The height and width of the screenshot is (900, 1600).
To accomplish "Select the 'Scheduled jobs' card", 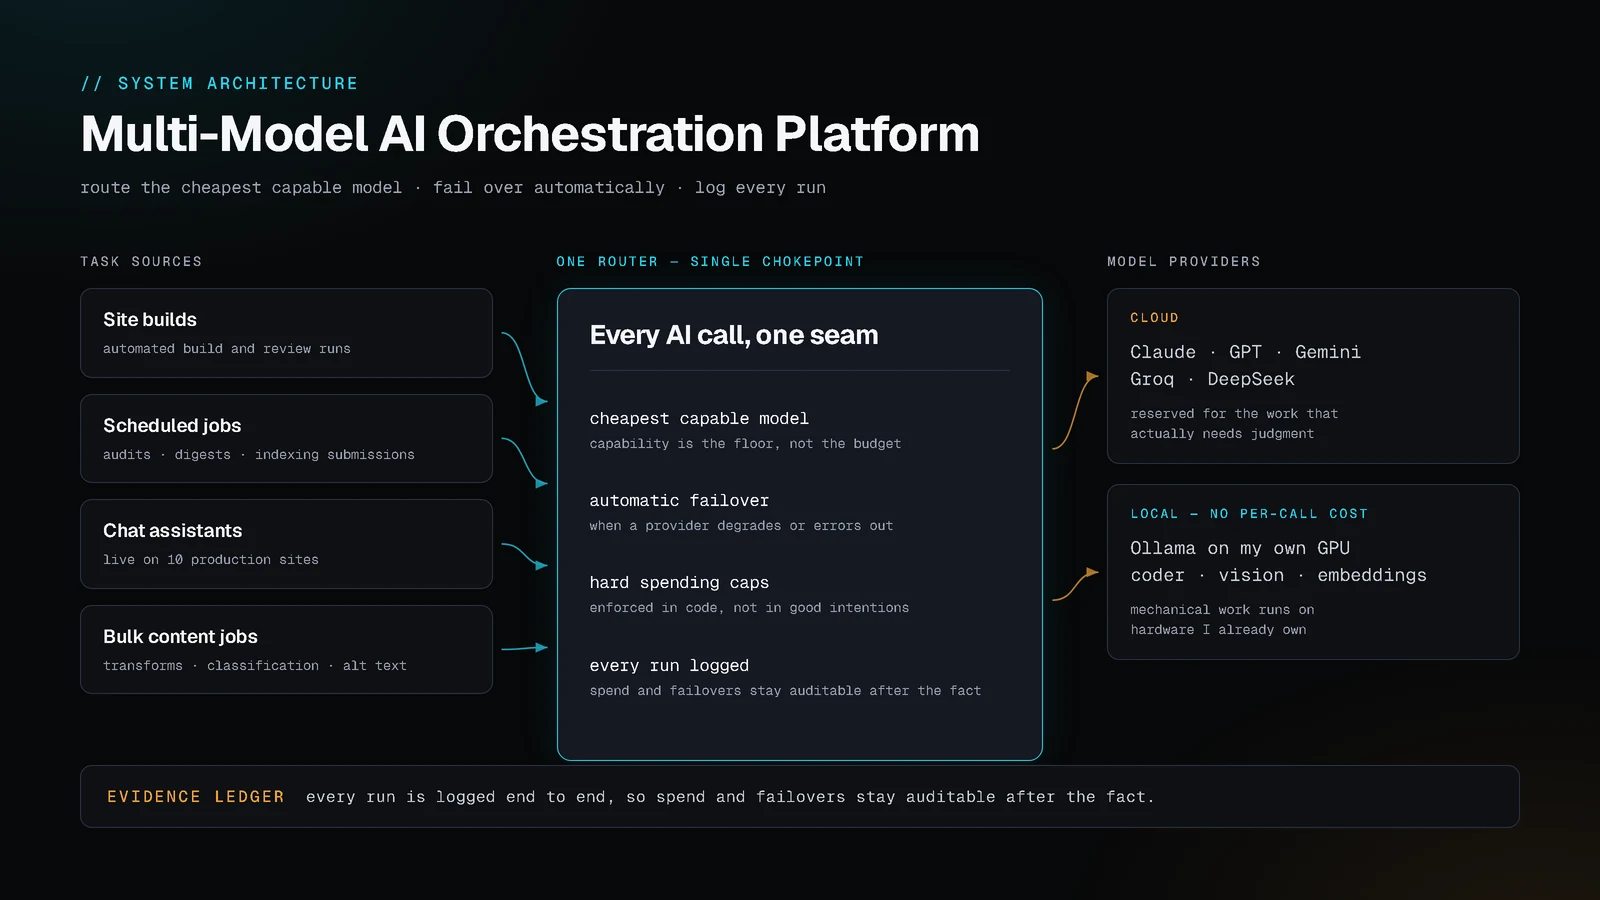I will click(x=286, y=439).
